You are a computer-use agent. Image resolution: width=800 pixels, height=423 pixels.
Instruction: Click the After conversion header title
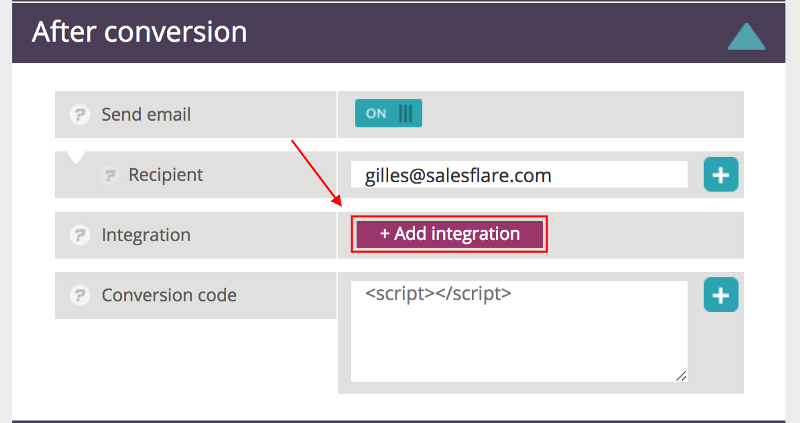(139, 32)
